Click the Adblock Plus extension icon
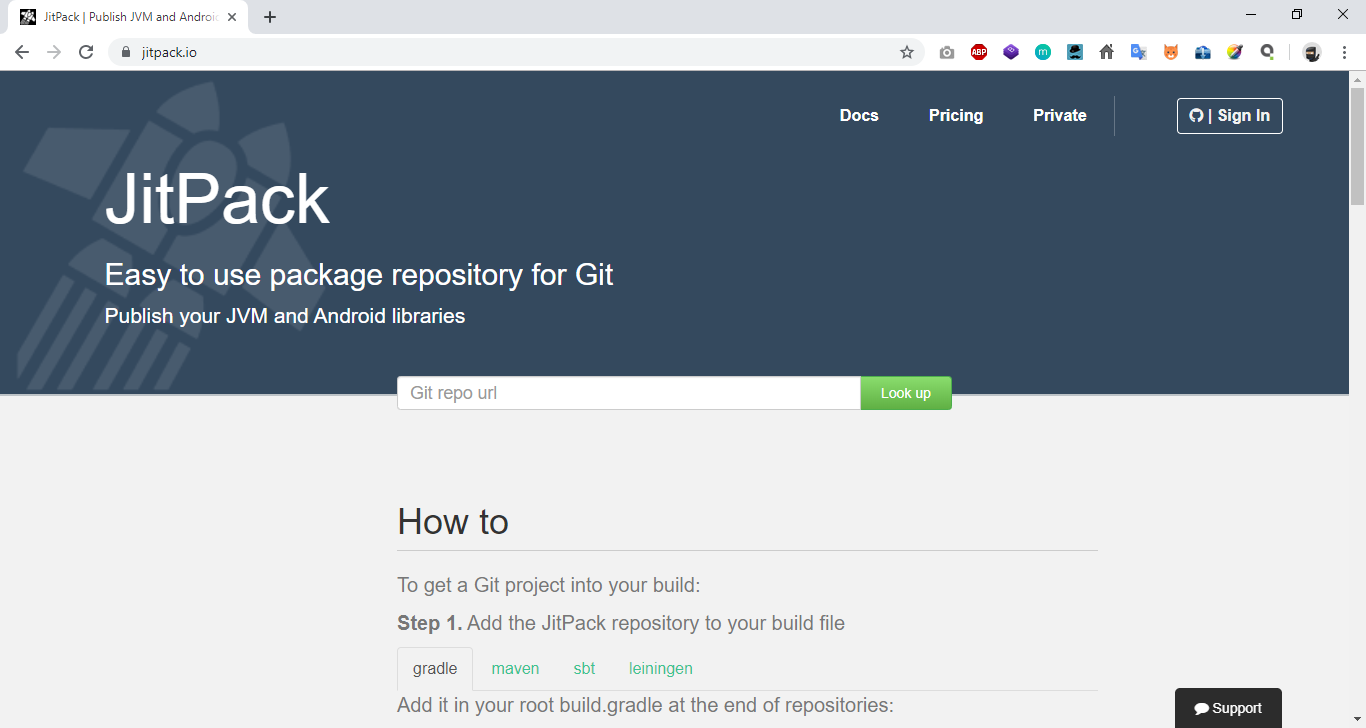This screenshot has width=1366, height=728. tap(979, 51)
